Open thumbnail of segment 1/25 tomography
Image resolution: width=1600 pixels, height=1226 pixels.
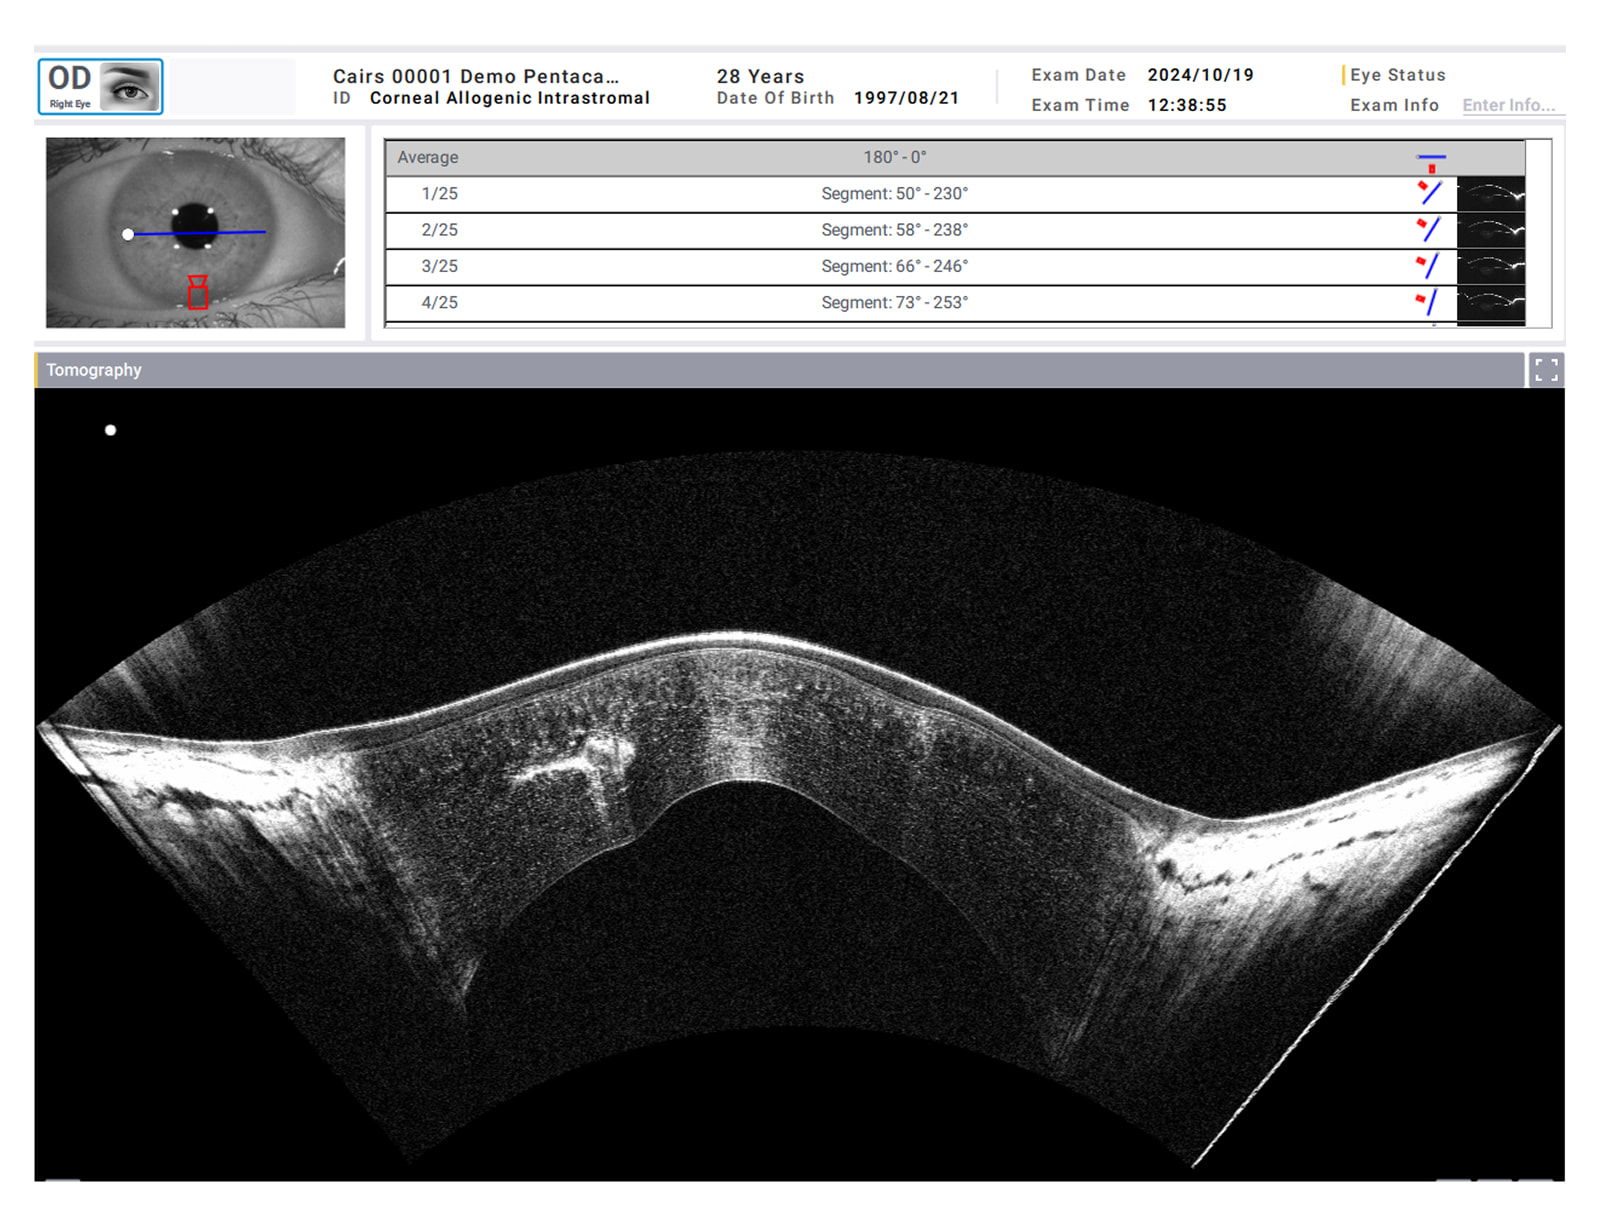1490,194
